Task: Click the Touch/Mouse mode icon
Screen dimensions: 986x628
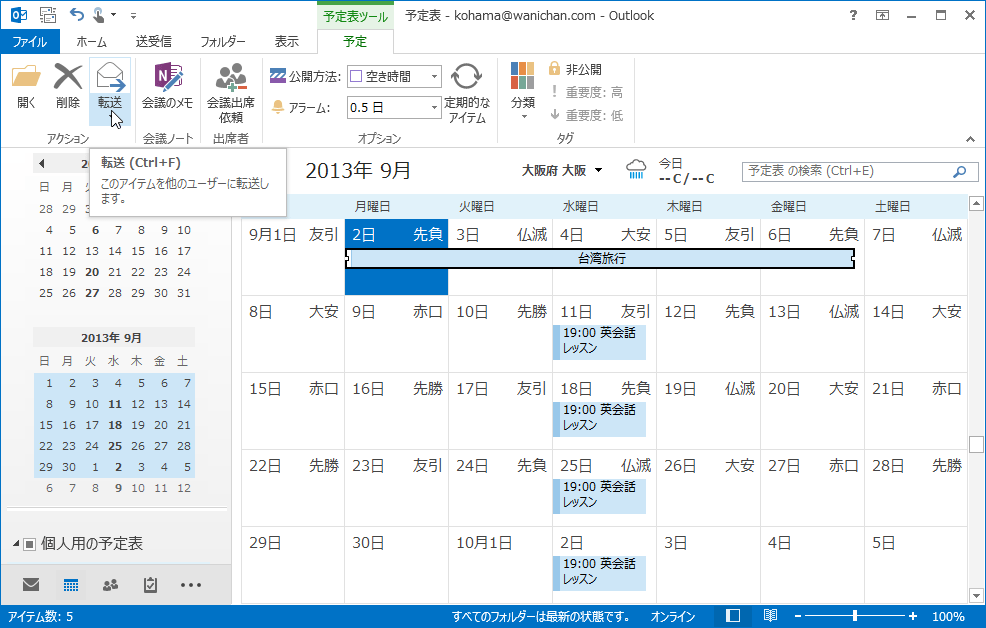Action: (99, 14)
